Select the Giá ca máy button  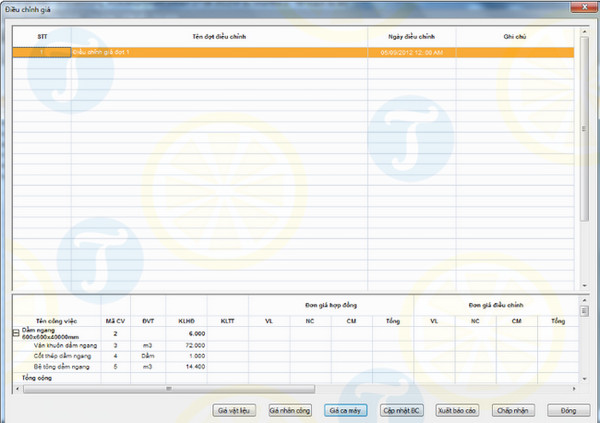point(344,410)
